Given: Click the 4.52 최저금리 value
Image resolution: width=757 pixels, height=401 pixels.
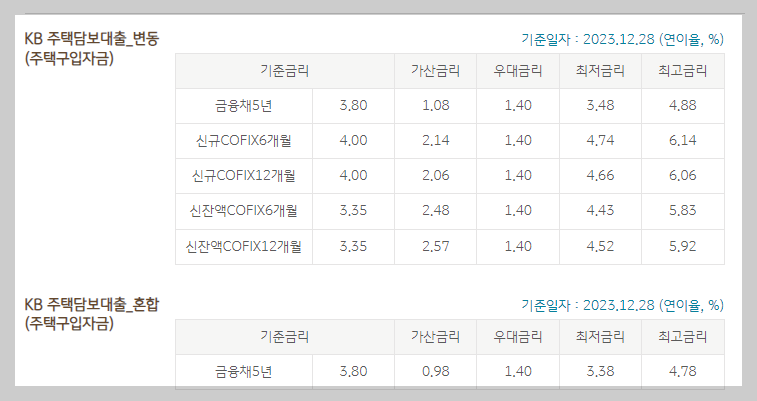Looking at the screenshot, I should click(600, 246).
